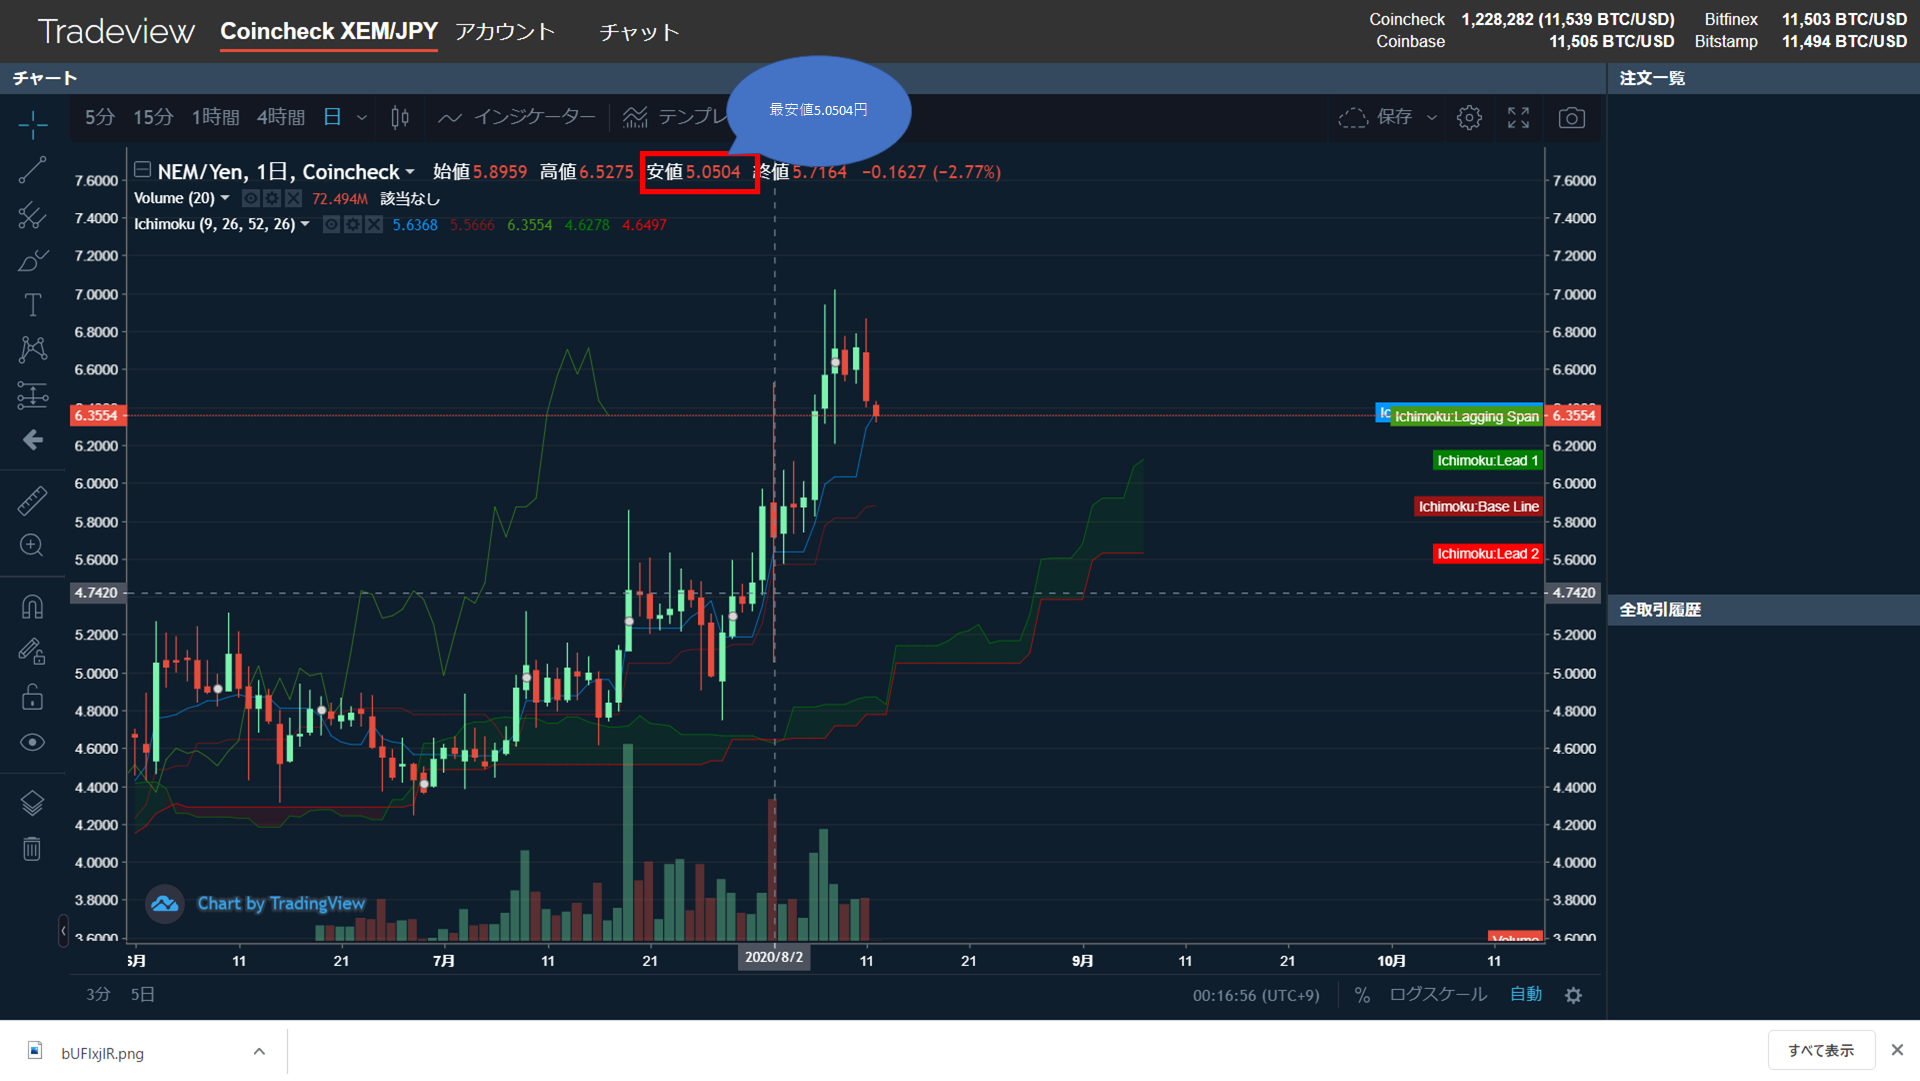Viewport: 1920px width, 1081px height.
Task: Select the zoom-in magnifier tool
Action: pyautogui.click(x=32, y=545)
